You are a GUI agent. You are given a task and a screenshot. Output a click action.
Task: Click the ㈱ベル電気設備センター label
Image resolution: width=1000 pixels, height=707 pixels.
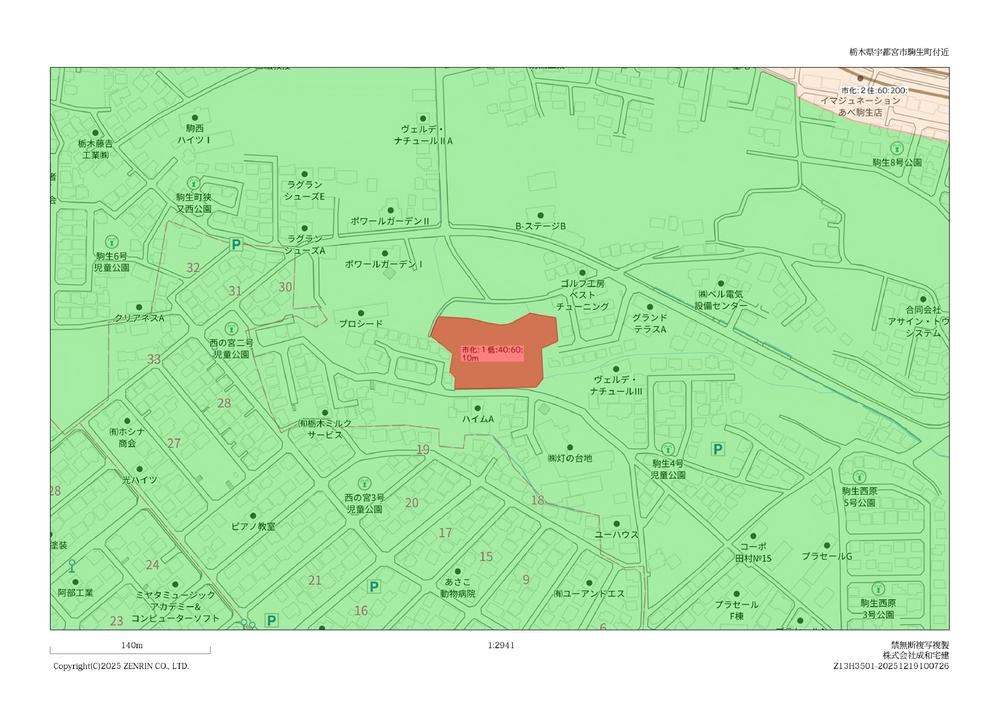[x=721, y=300]
